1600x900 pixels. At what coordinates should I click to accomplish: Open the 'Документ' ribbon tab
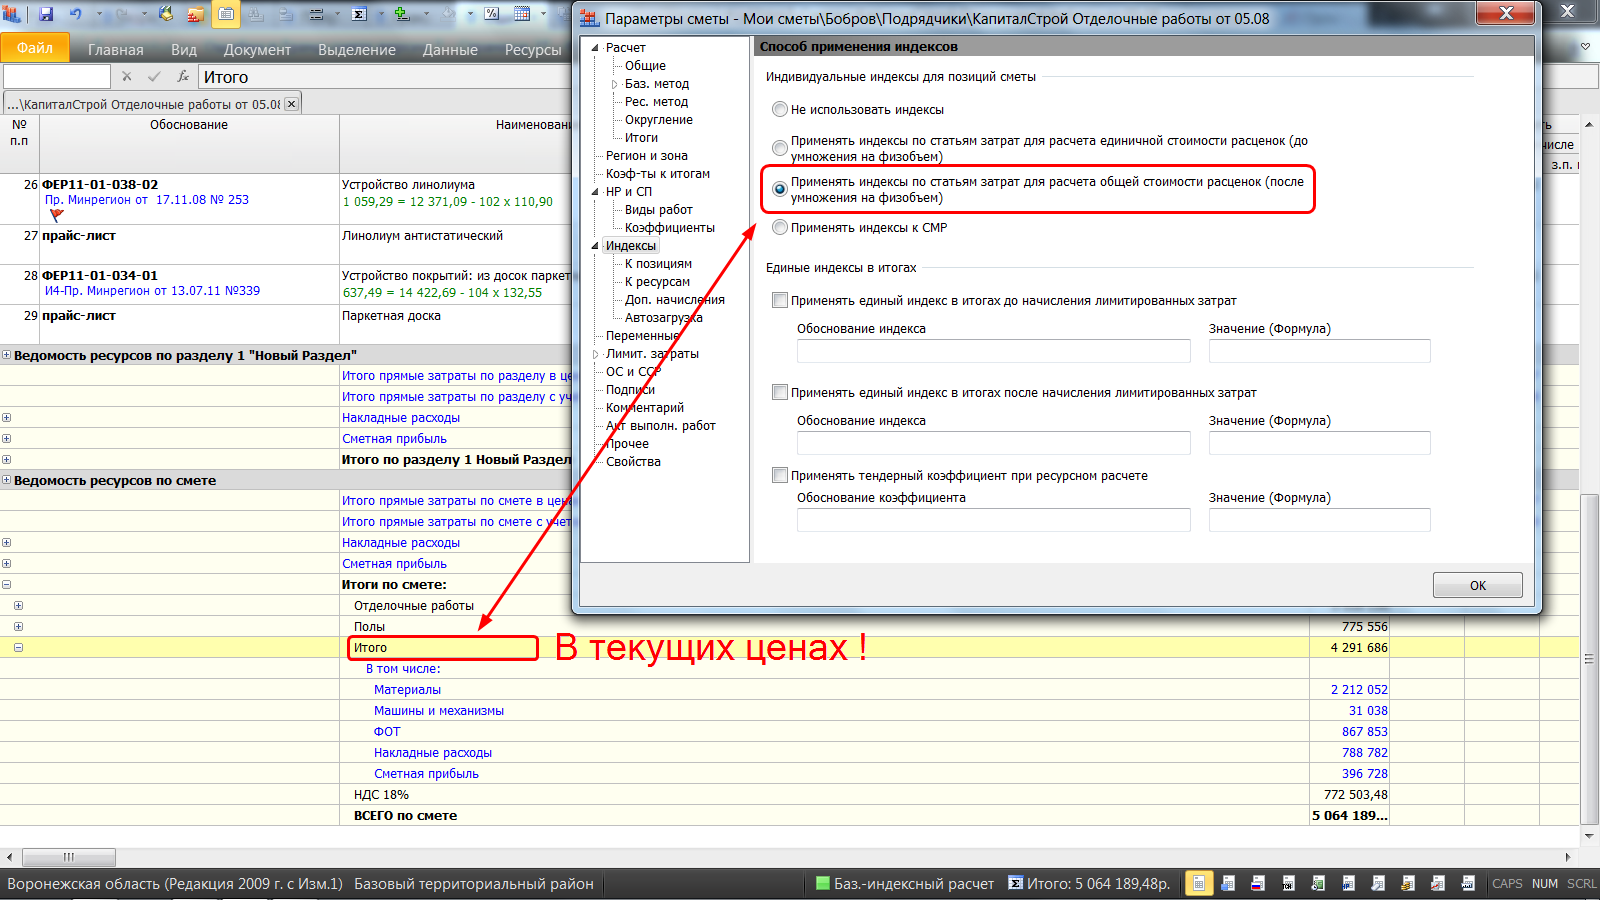point(257,50)
